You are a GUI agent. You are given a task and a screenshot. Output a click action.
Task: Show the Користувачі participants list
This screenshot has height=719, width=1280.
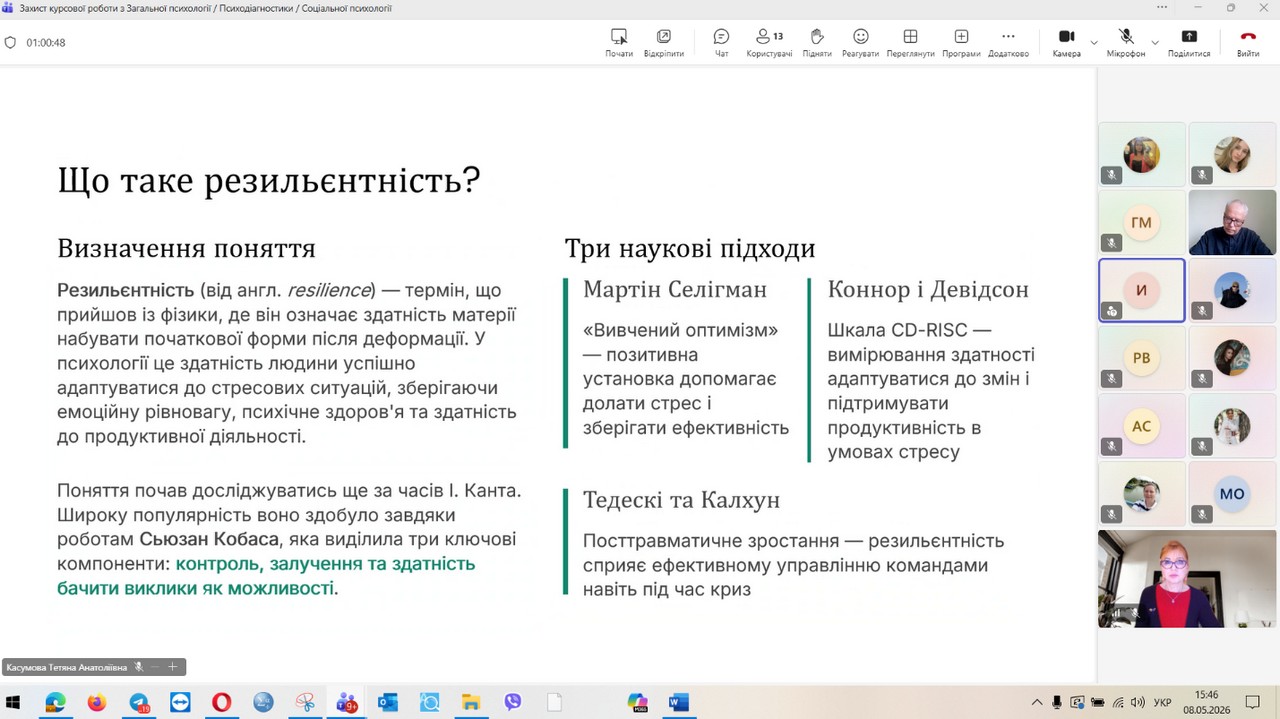click(x=769, y=42)
